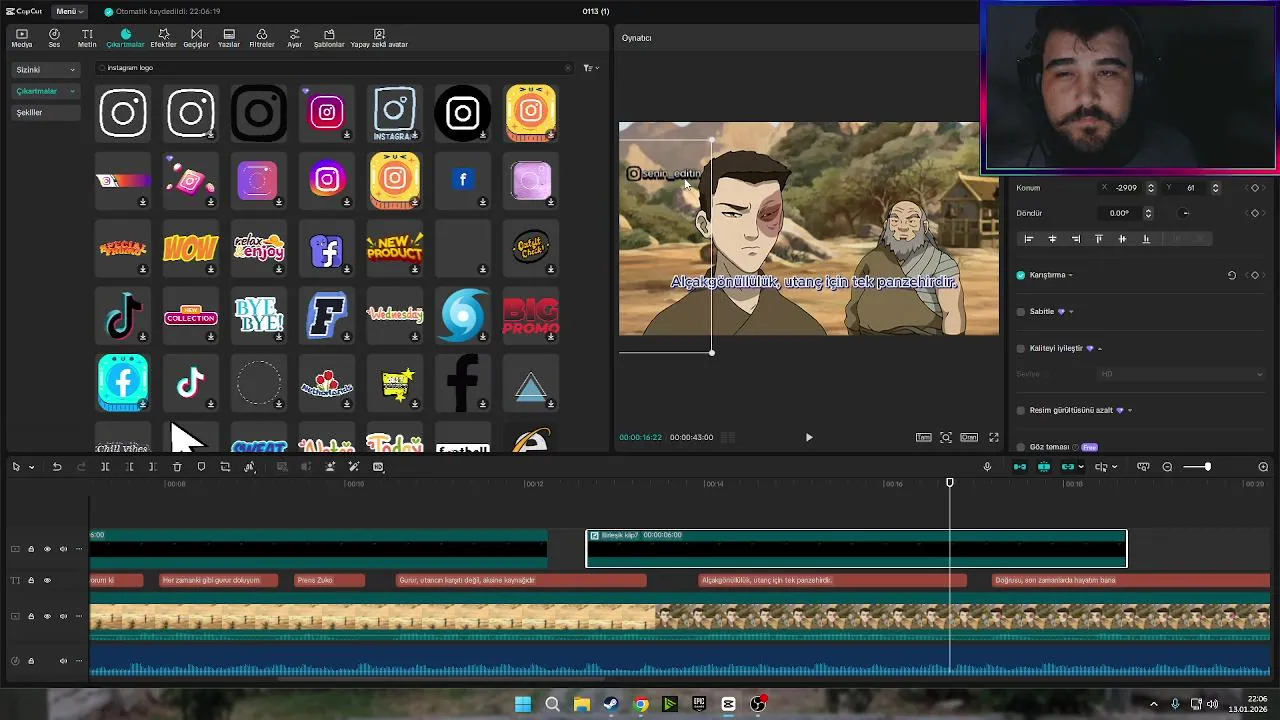Expand the Sabitle section arrow
The width and height of the screenshot is (1280, 720).
[x=1071, y=312]
